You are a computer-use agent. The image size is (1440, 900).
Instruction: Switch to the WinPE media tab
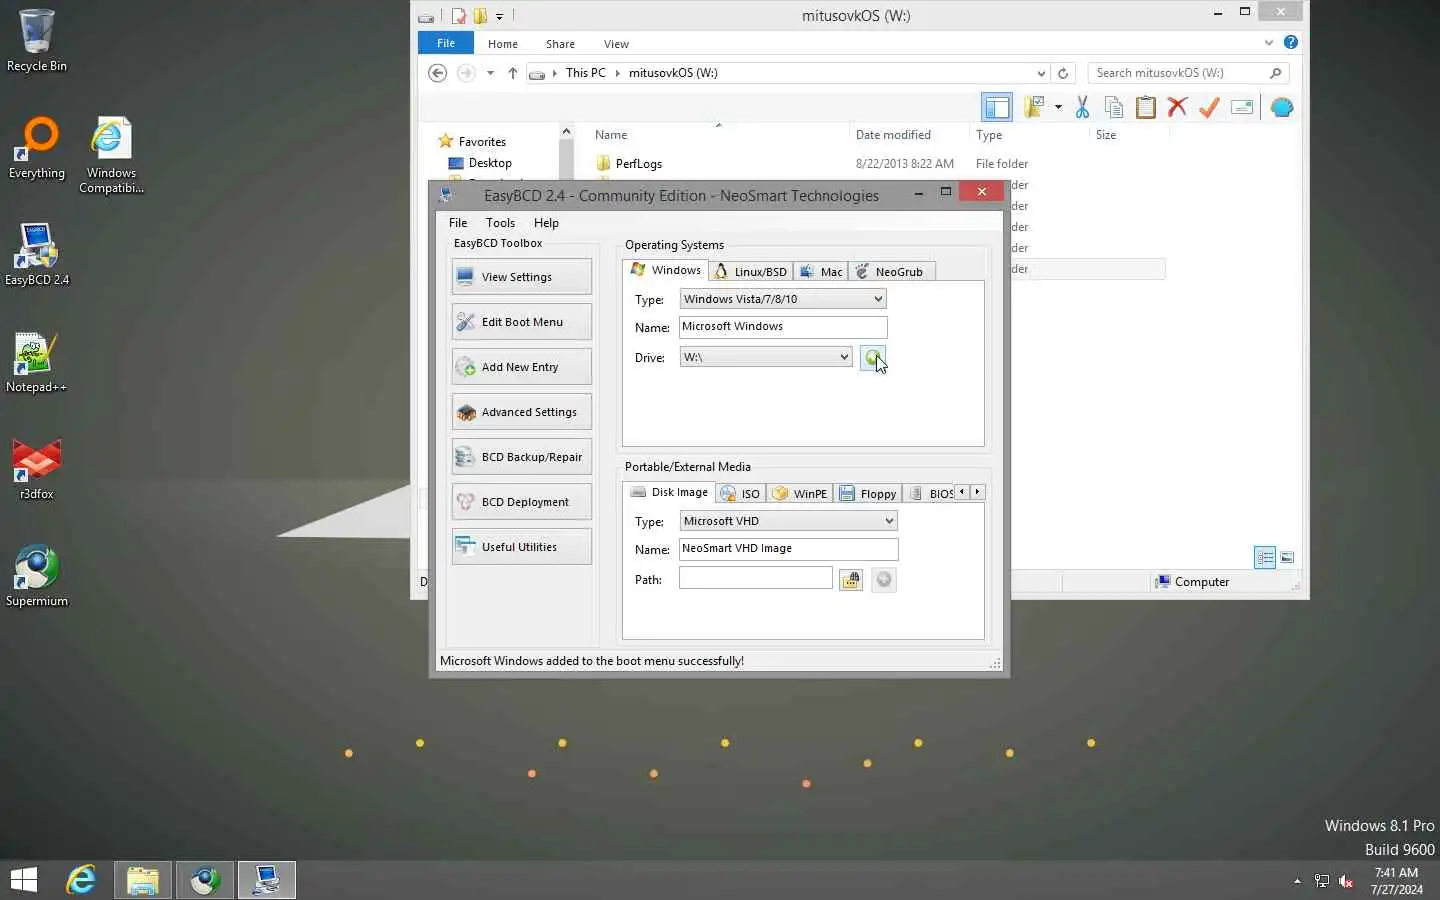click(800, 494)
